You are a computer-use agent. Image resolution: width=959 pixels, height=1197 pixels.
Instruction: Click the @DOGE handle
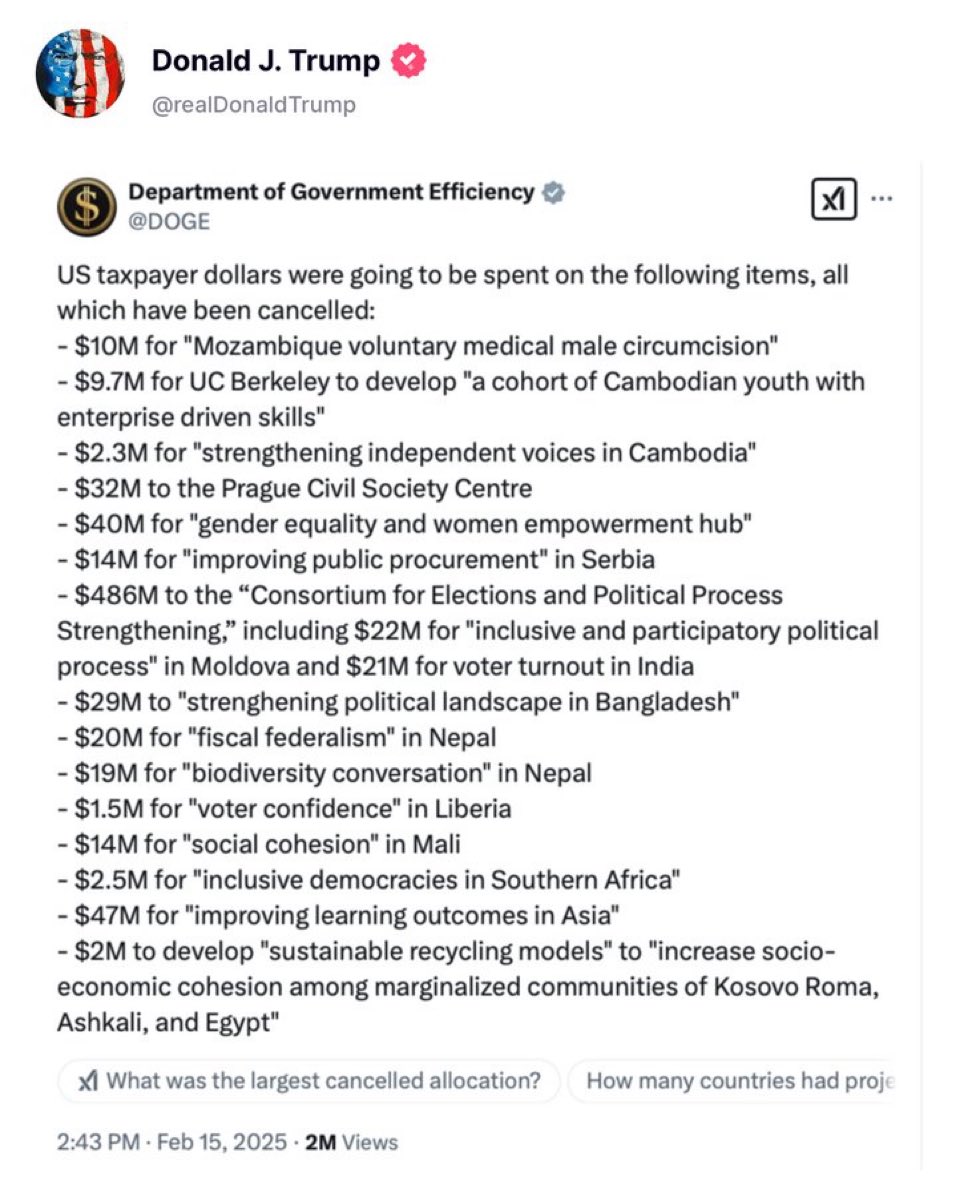pyautogui.click(x=169, y=222)
